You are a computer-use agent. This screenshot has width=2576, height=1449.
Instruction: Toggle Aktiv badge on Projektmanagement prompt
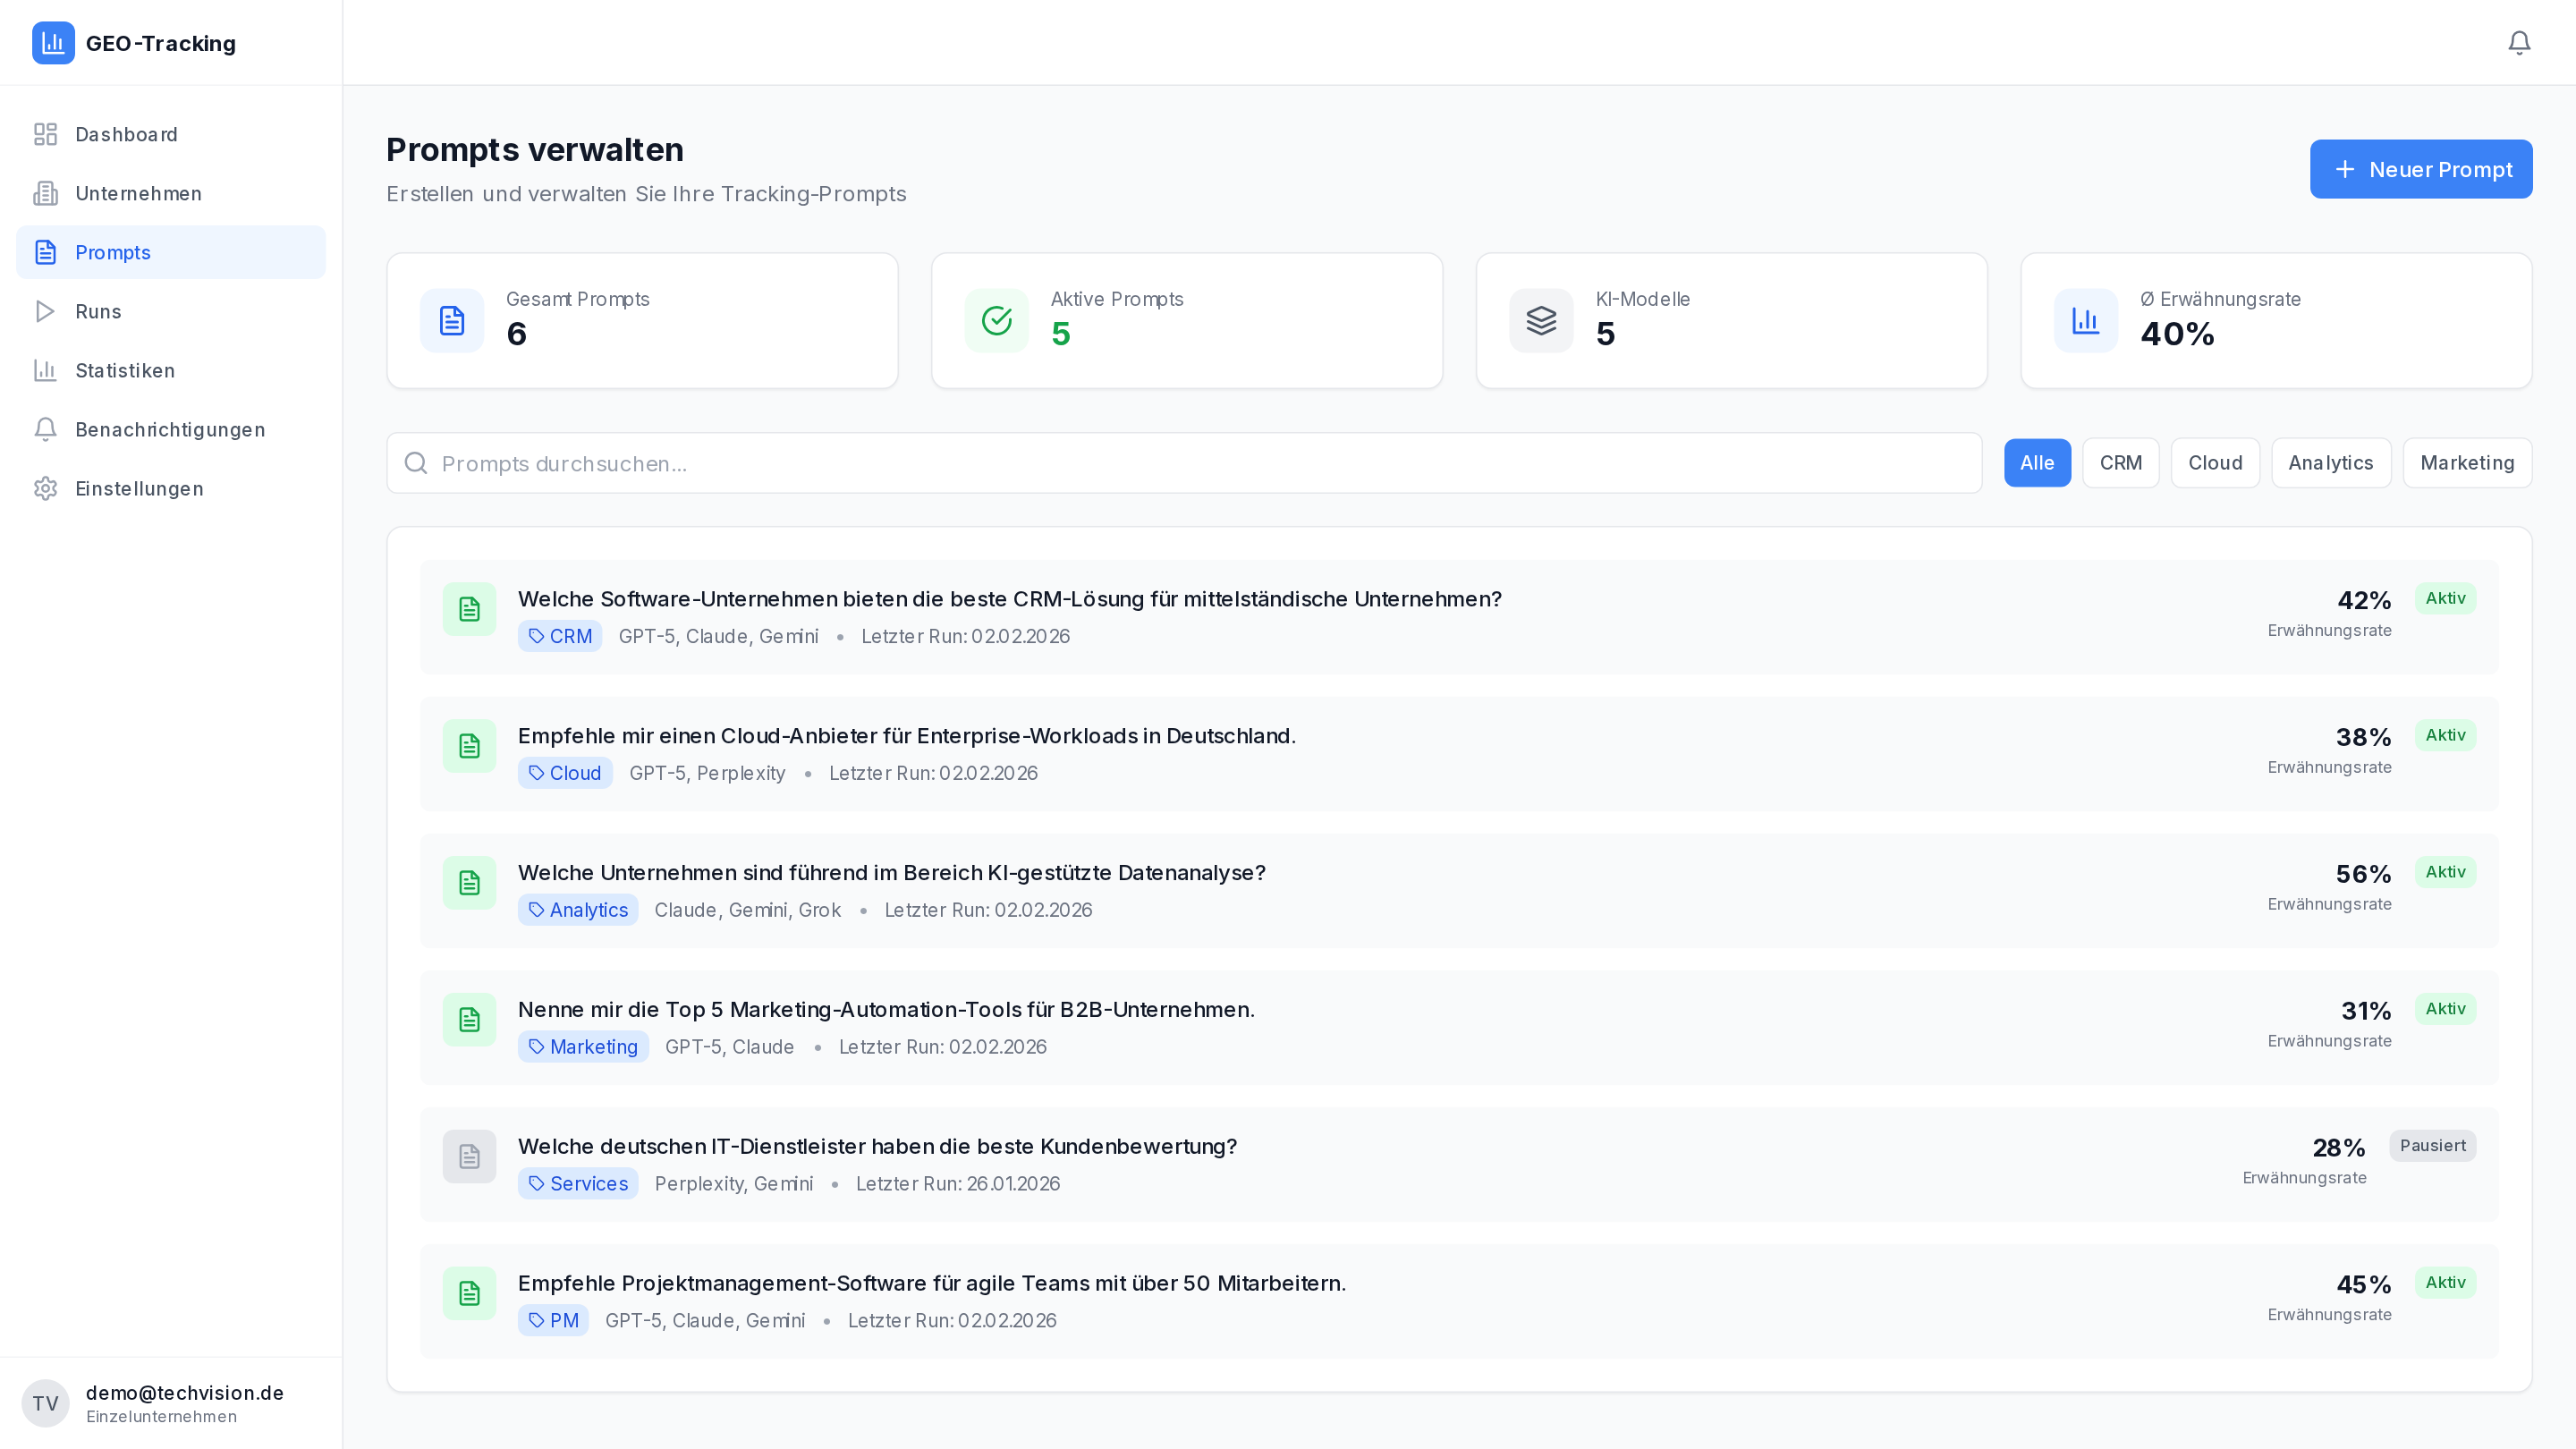(2444, 1283)
